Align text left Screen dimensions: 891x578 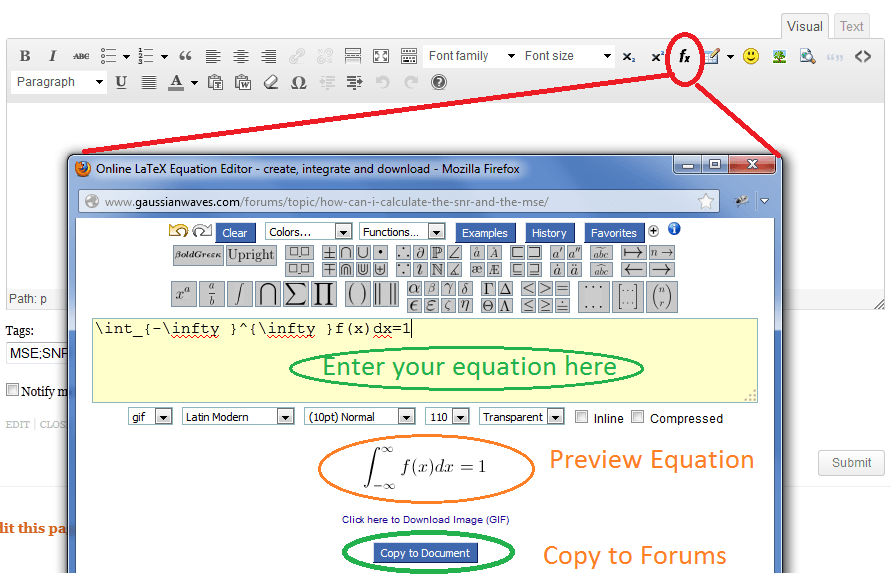(x=213, y=56)
